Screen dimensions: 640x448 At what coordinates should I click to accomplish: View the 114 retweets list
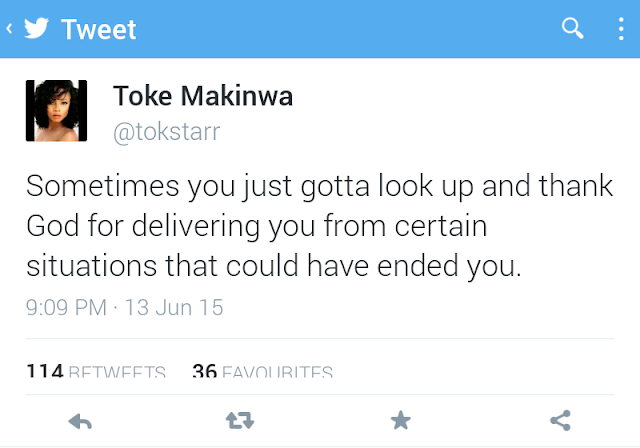click(x=96, y=372)
